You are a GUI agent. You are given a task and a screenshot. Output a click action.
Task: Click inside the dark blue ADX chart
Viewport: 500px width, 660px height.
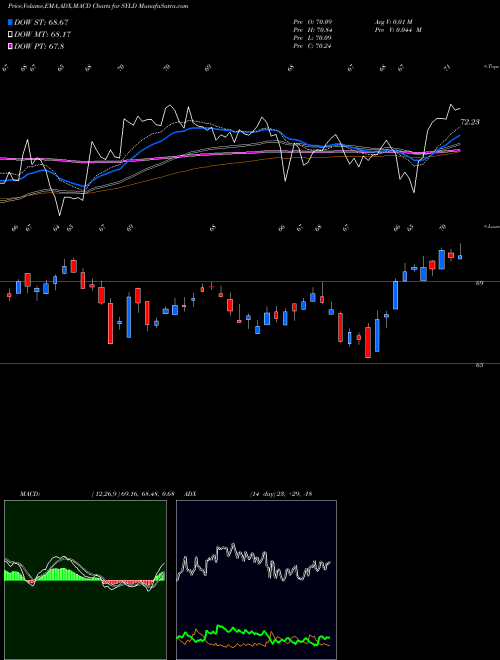click(x=256, y=580)
